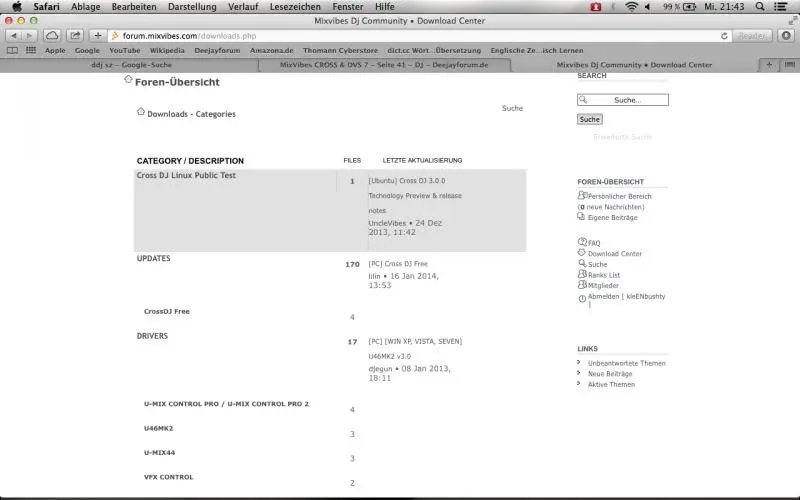
Task: Click the iCloud tabs toolbar icon
Action: (52, 35)
